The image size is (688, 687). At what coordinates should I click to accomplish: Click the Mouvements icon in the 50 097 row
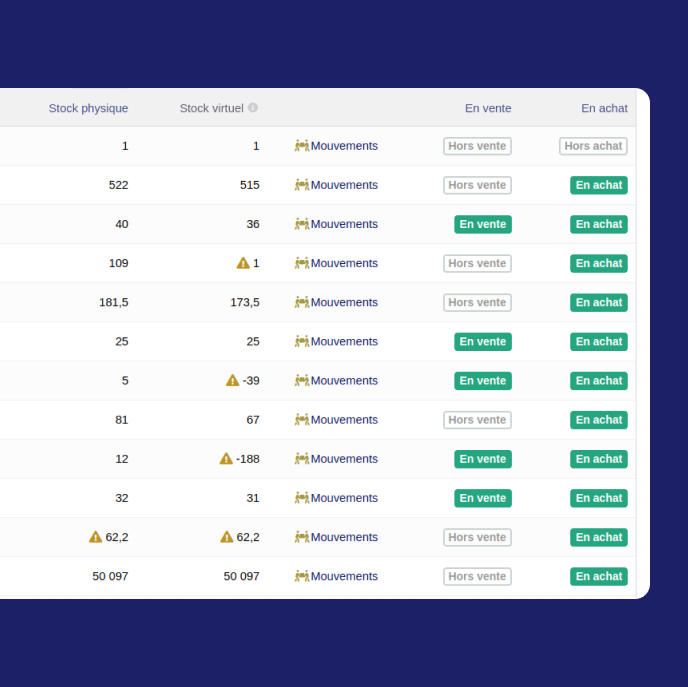point(301,576)
